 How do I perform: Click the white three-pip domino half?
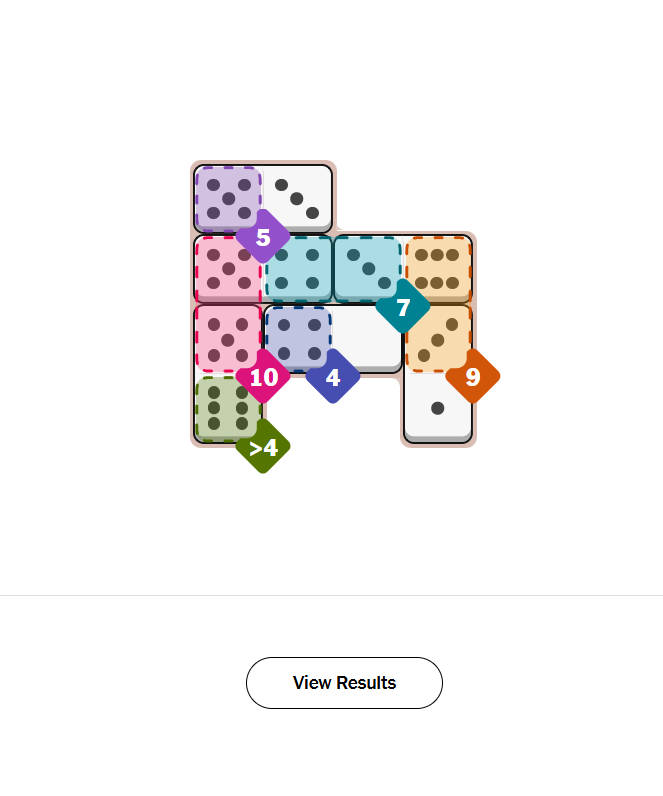tap(297, 198)
